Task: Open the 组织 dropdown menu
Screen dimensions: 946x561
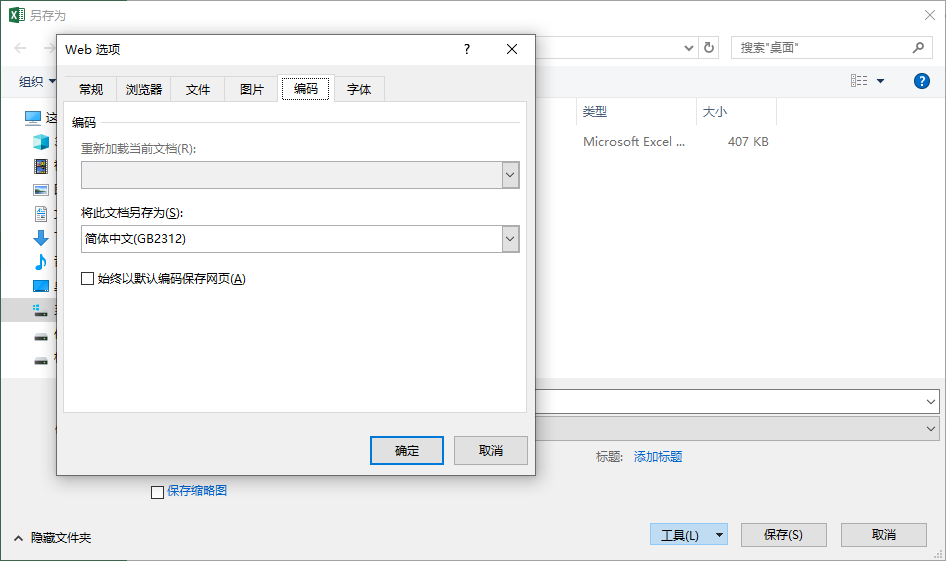Action: [x=37, y=81]
